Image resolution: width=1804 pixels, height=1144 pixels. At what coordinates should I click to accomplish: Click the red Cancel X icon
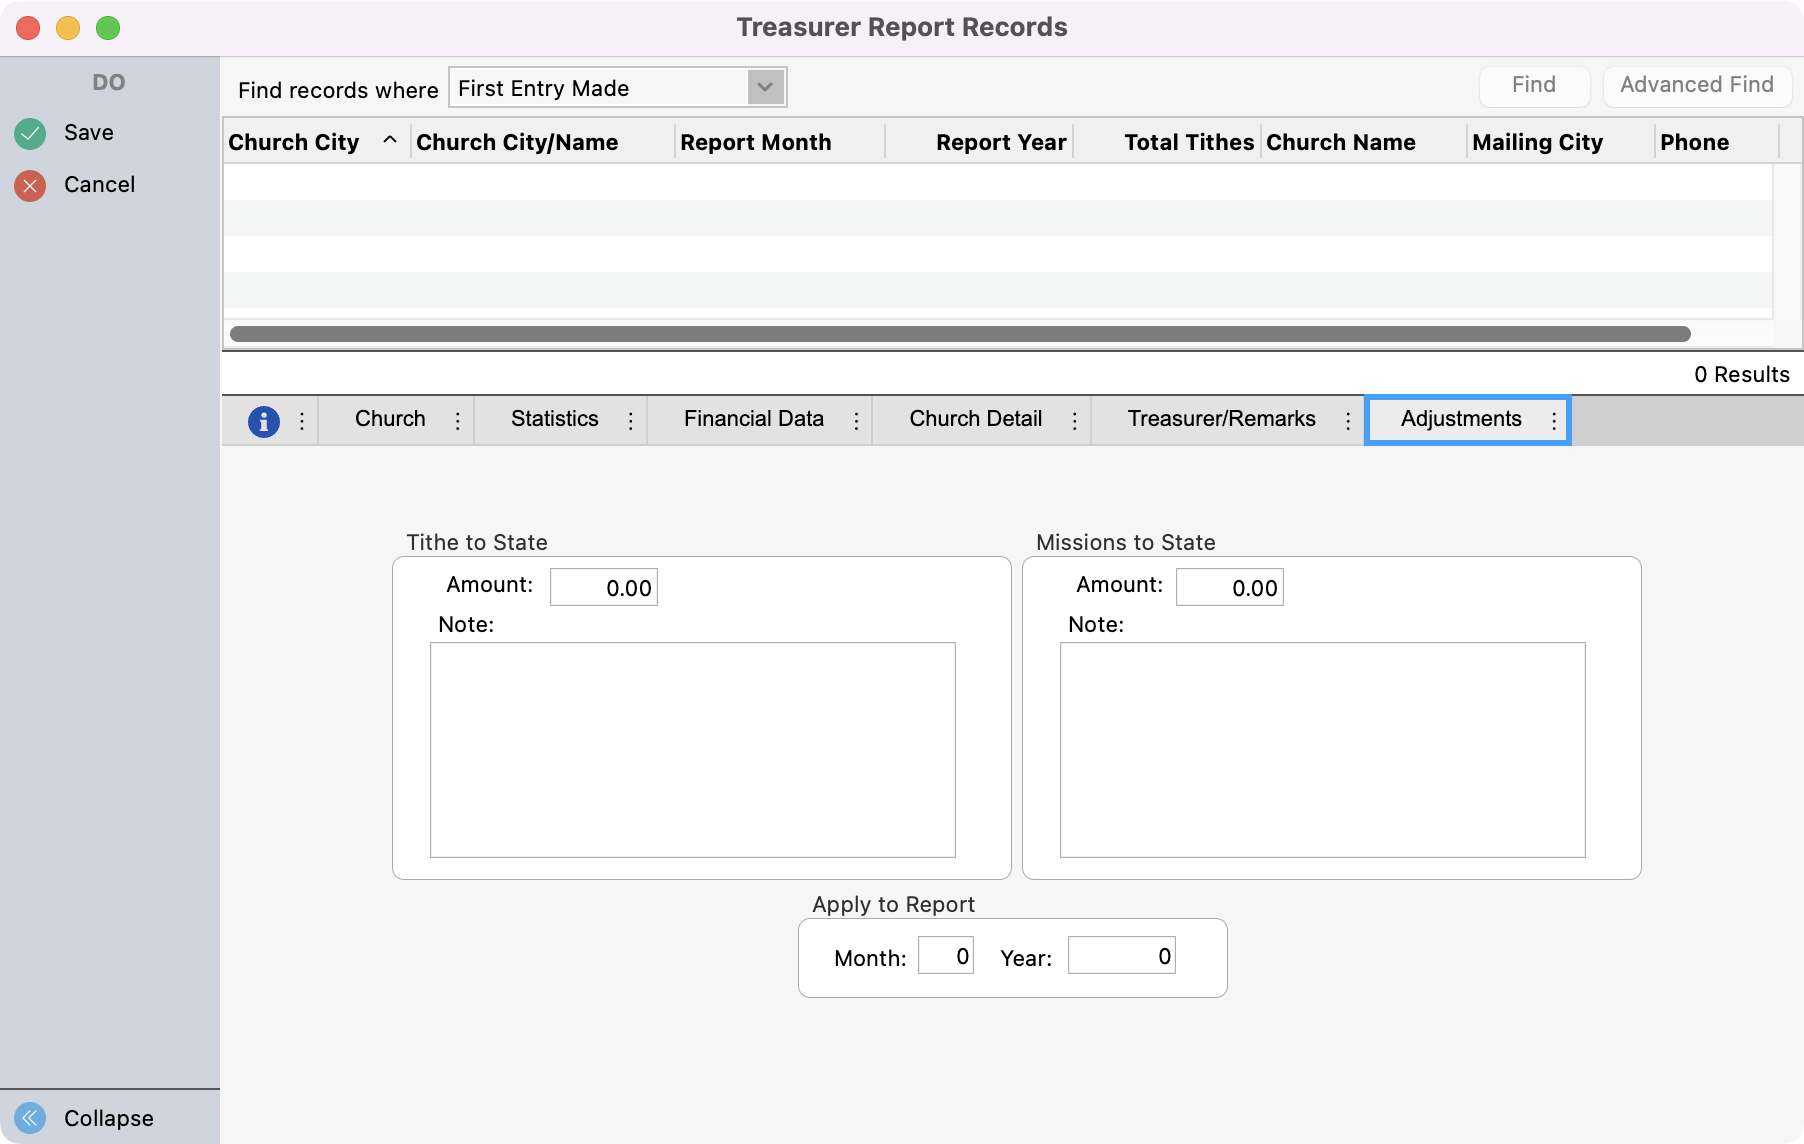29,184
